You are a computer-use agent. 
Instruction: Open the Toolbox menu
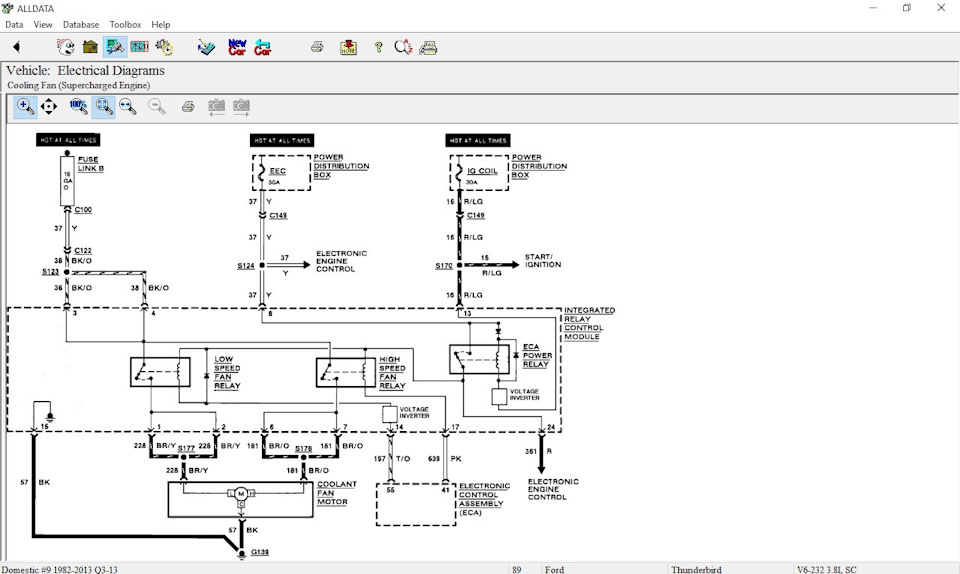click(125, 24)
